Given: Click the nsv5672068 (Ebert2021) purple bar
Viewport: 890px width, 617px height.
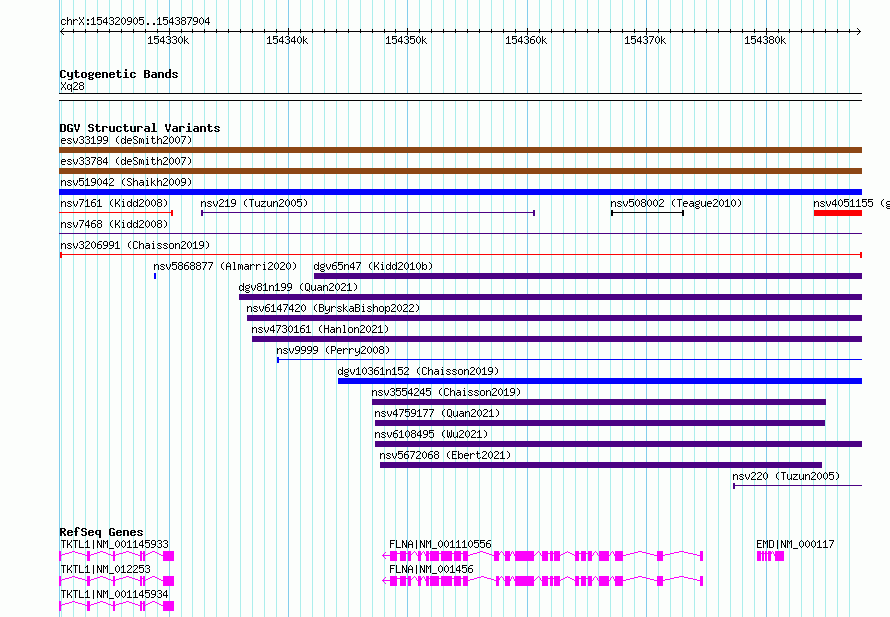Looking at the screenshot, I should coord(601,465).
